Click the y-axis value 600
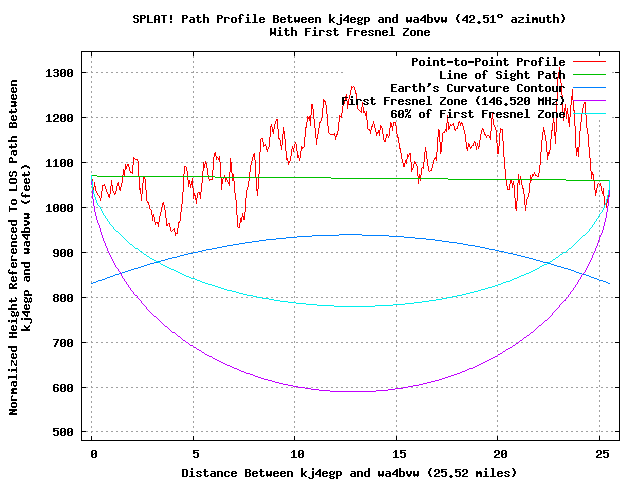The width and height of the screenshot is (640, 480). tap(62, 388)
